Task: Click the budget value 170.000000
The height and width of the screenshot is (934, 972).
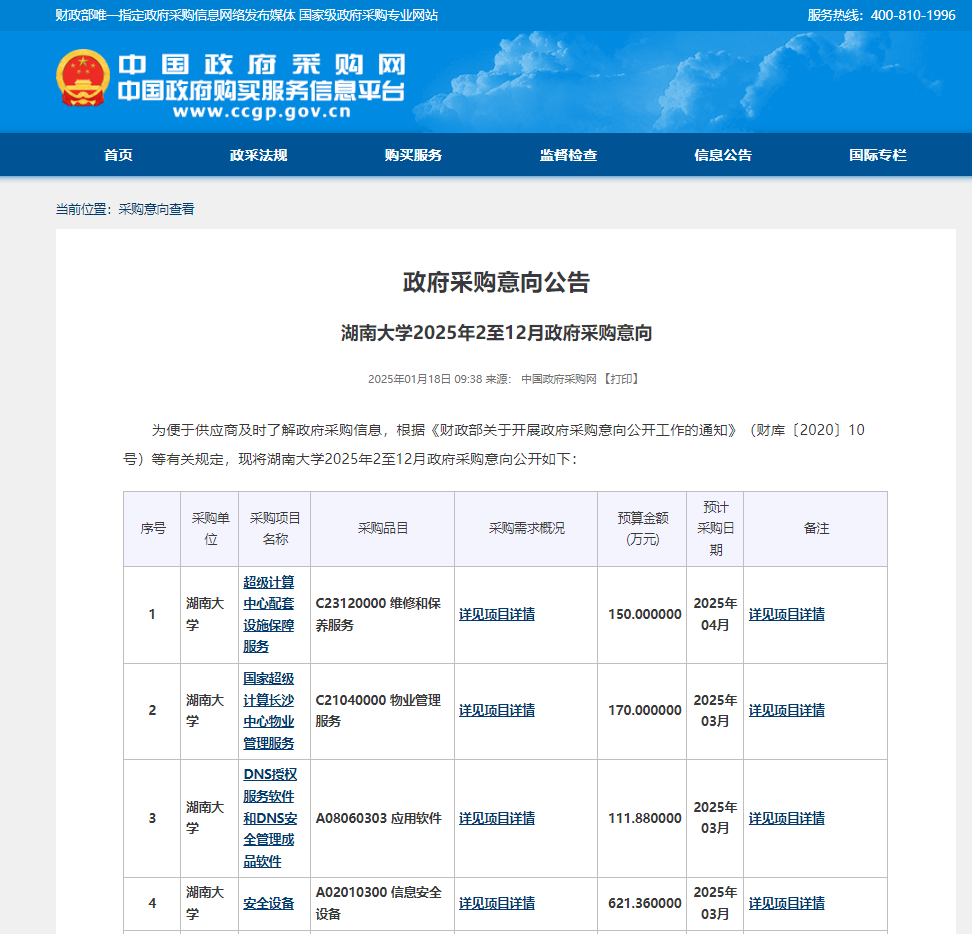Action: 645,710
